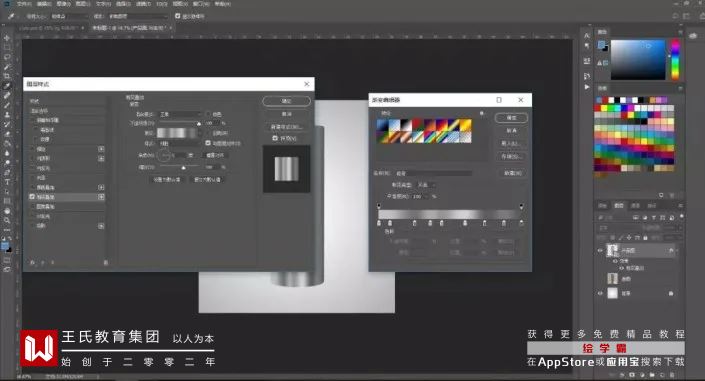Toggle show sampling ring checkbox in options bar
Image resolution: width=705 pixels, height=381 pixels.
(178, 16)
